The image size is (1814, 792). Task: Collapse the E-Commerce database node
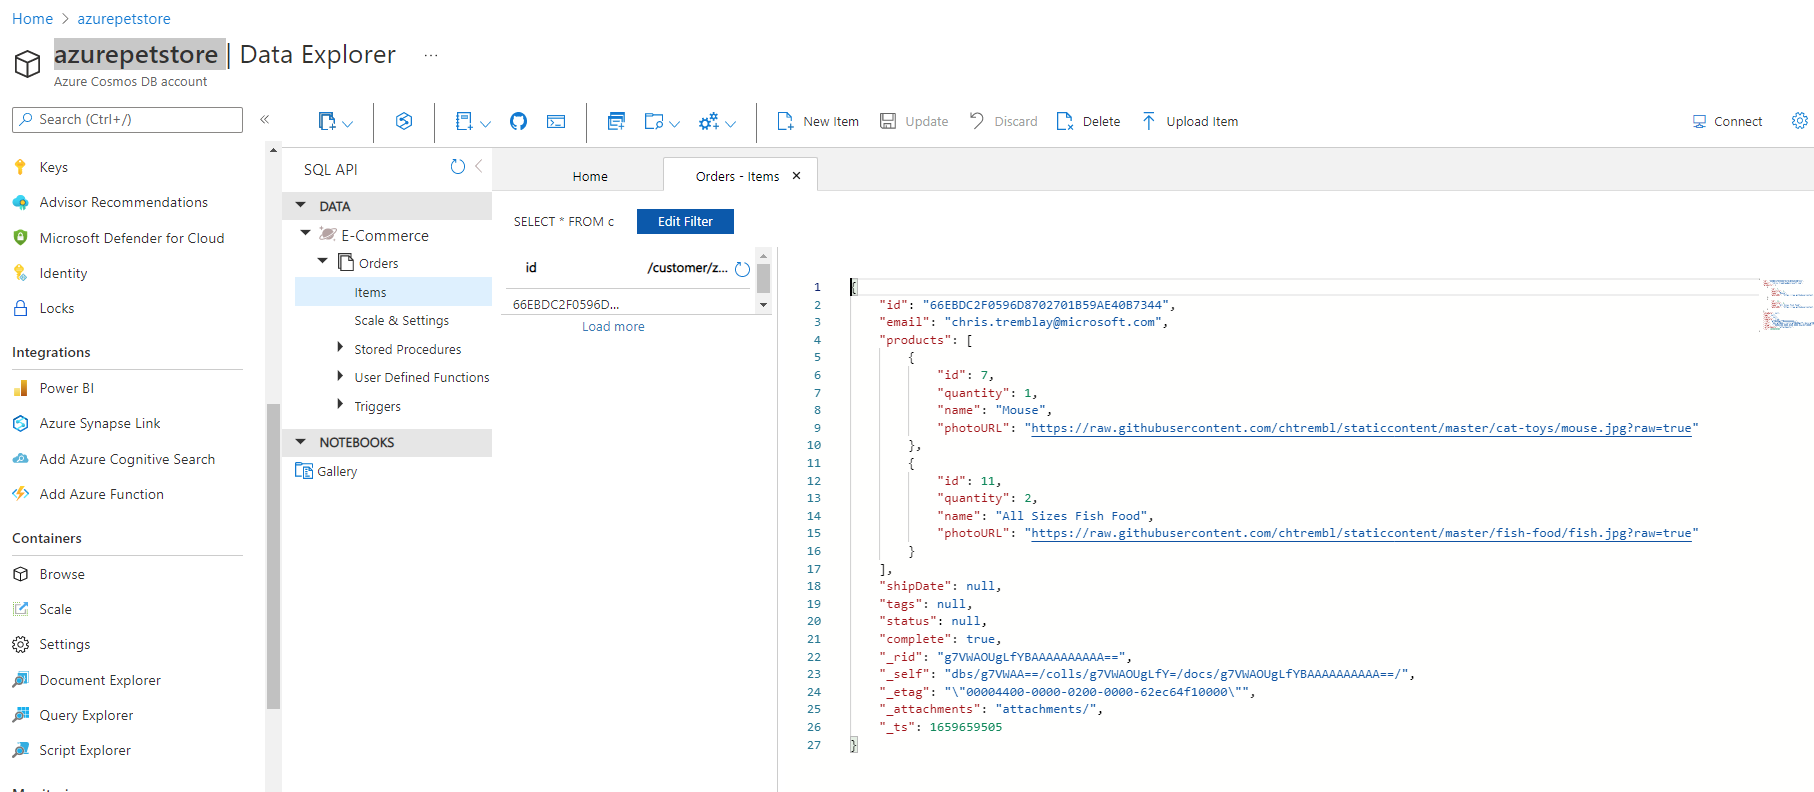click(306, 233)
